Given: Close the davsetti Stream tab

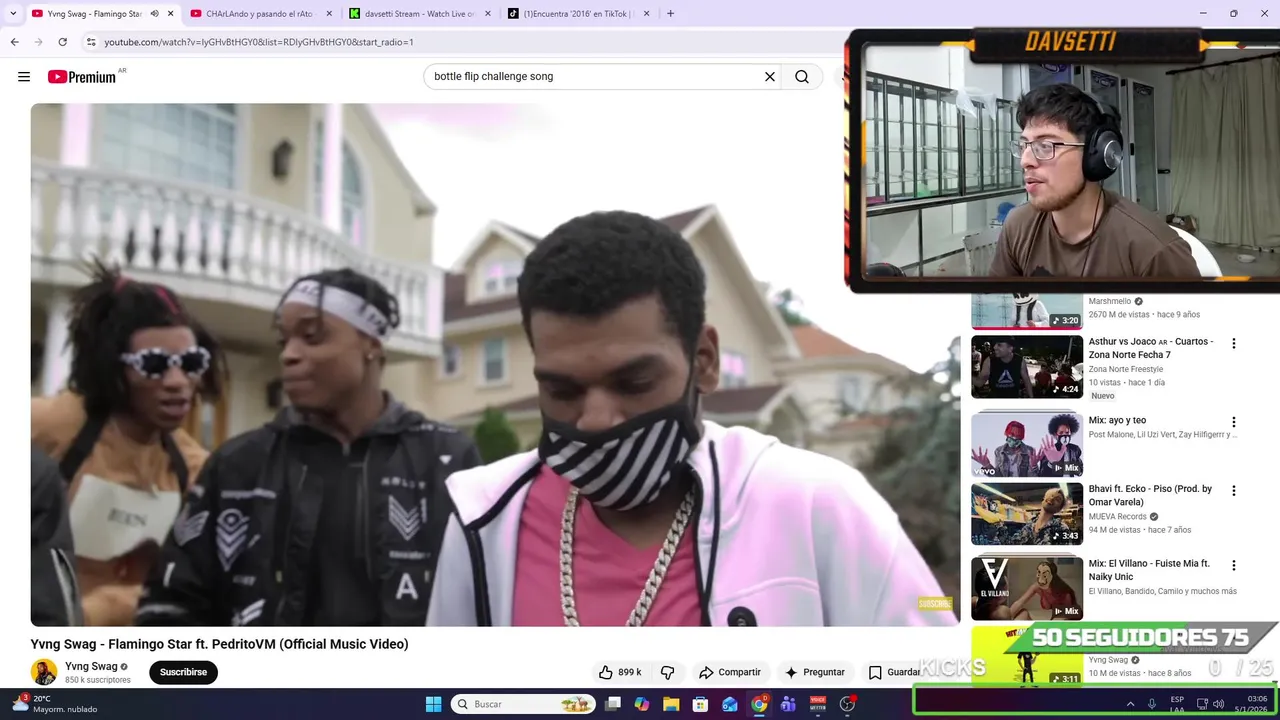Looking at the screenshot, I should click(488, 14).
